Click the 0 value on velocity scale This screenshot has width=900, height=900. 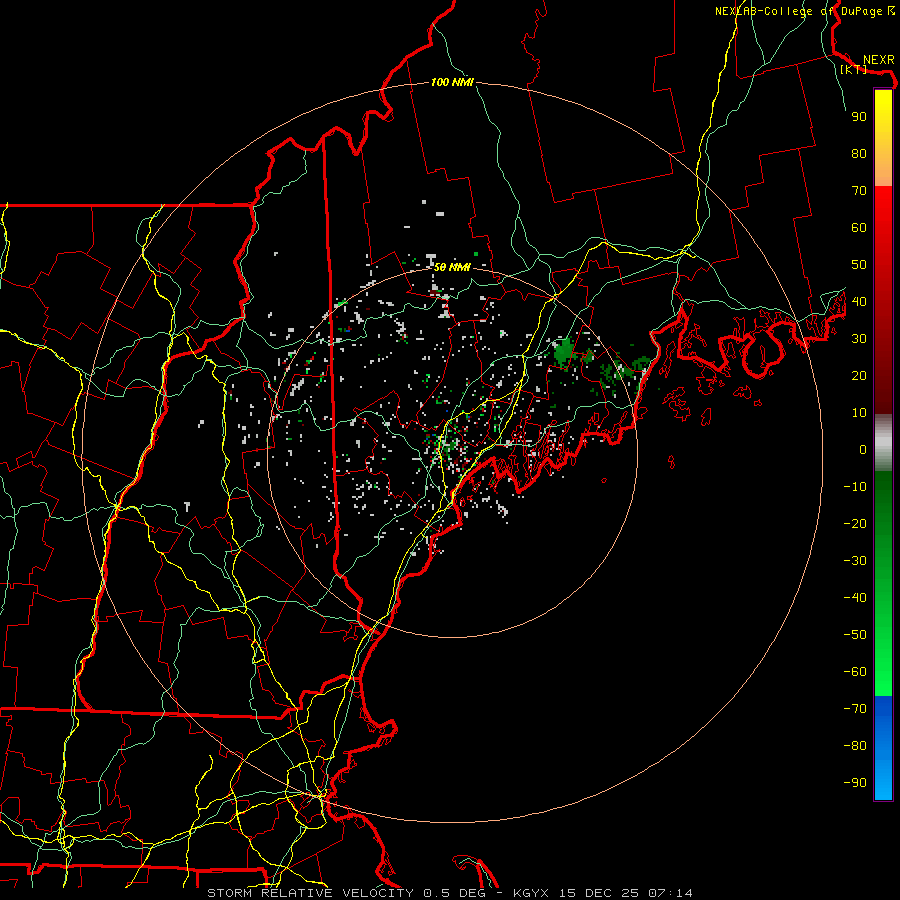click(863, 450)
